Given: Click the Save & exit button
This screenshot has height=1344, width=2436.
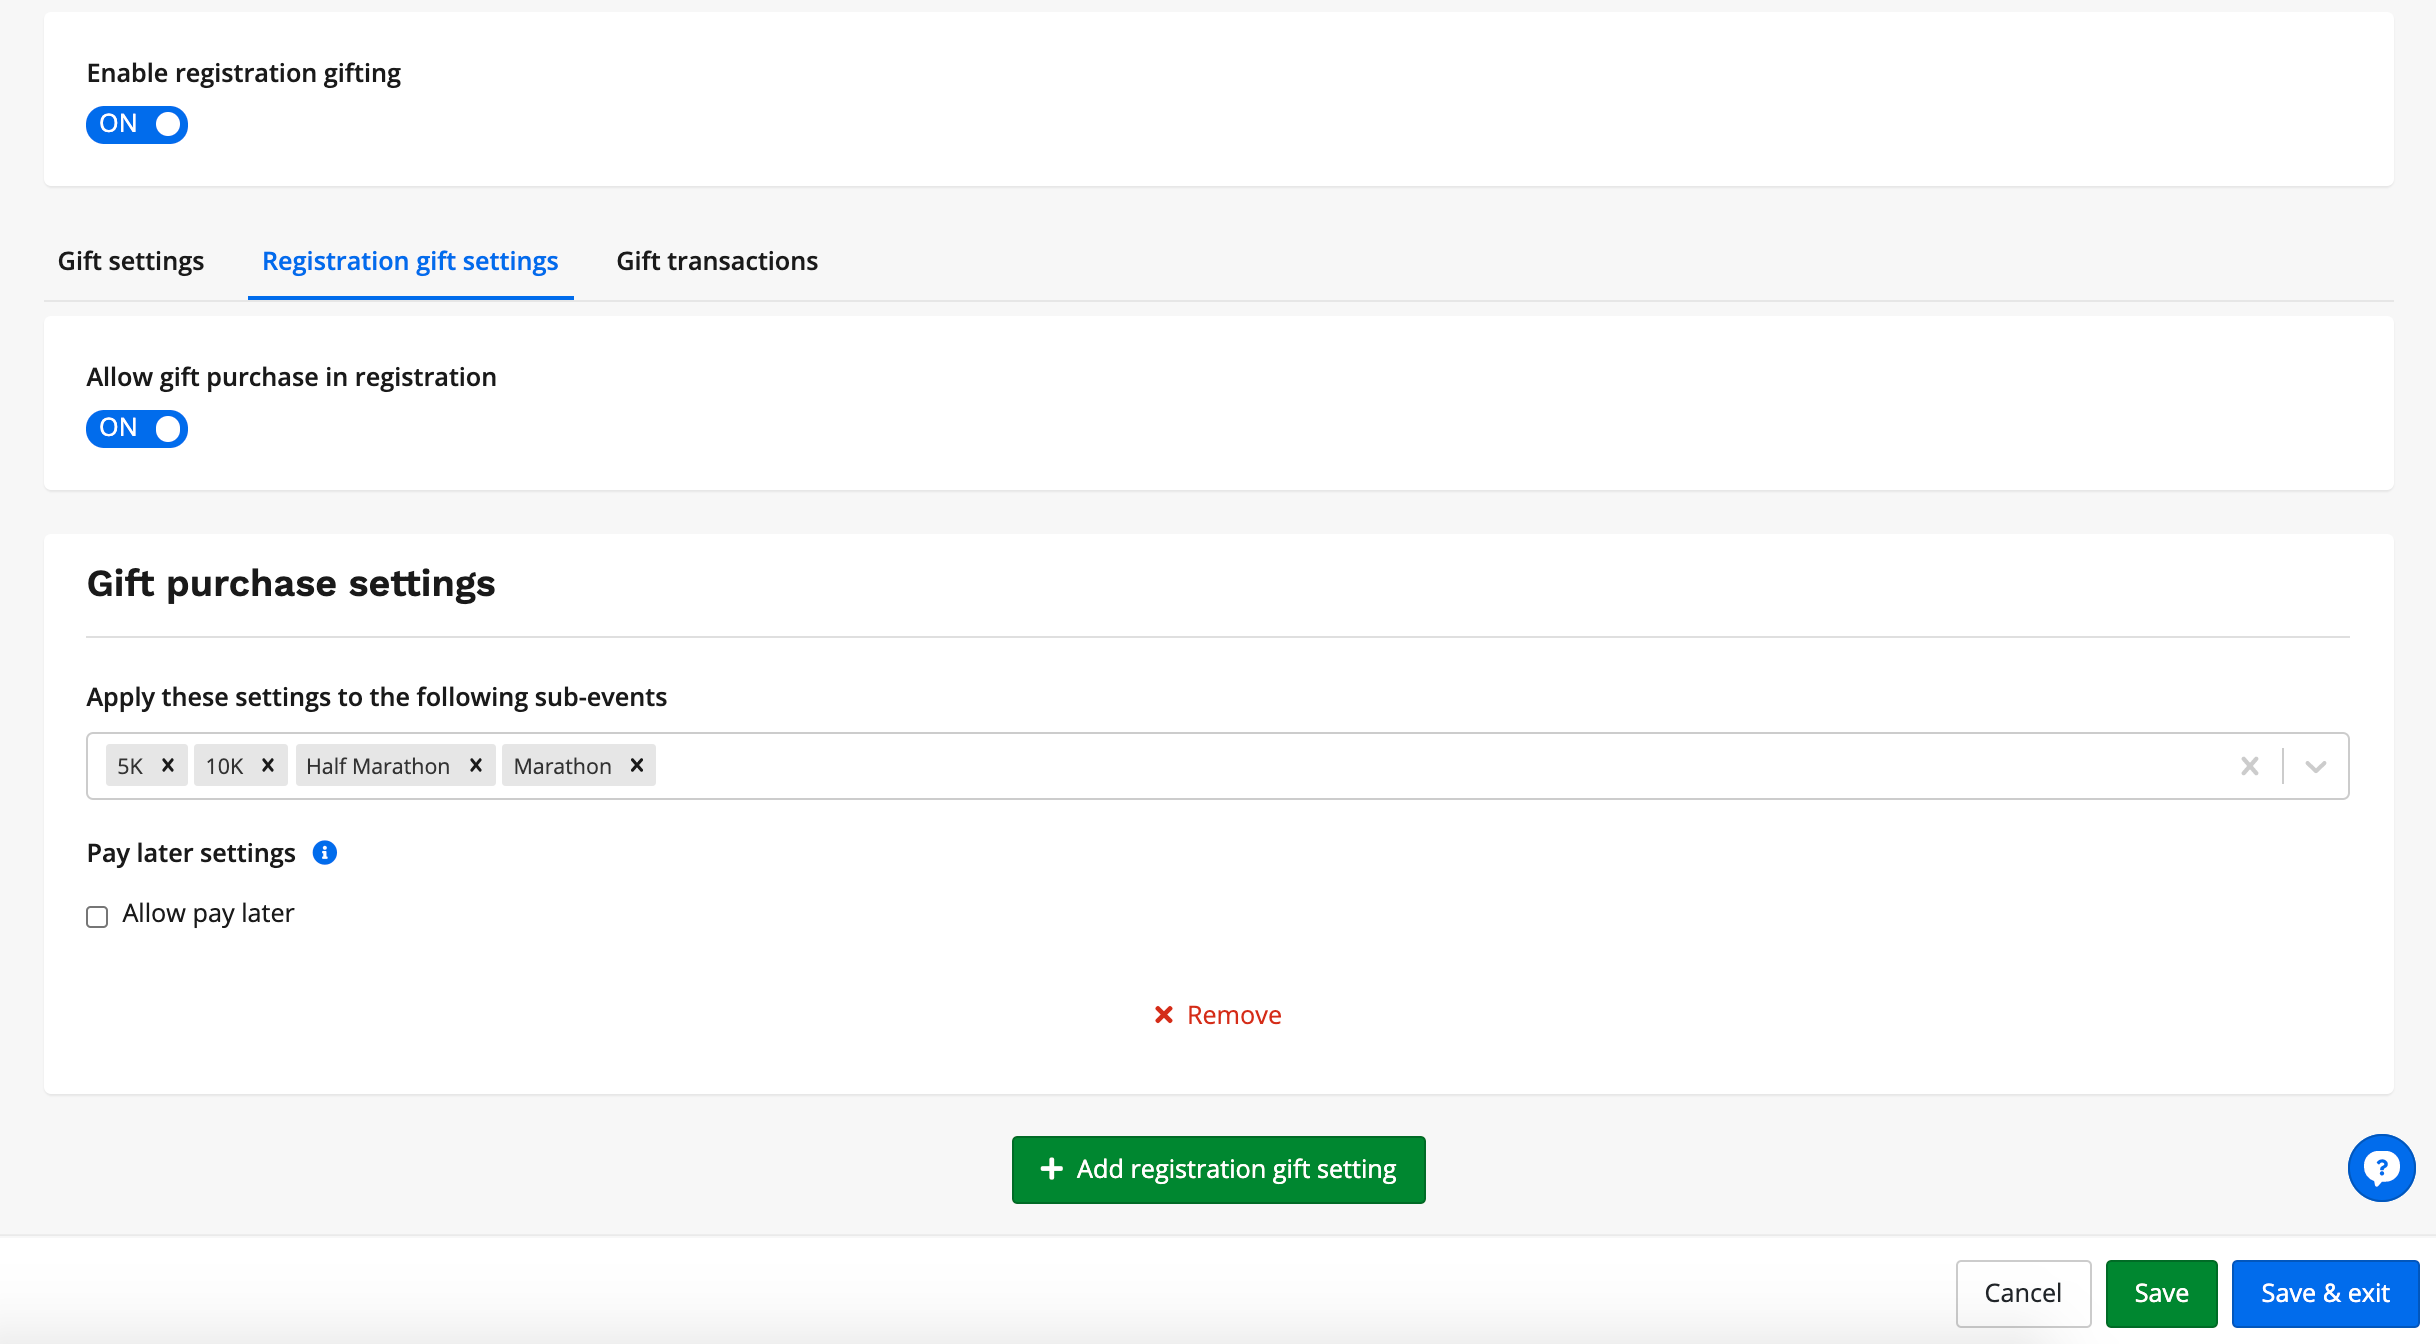Looking at the screenshot, I should click(2325, 1293).
